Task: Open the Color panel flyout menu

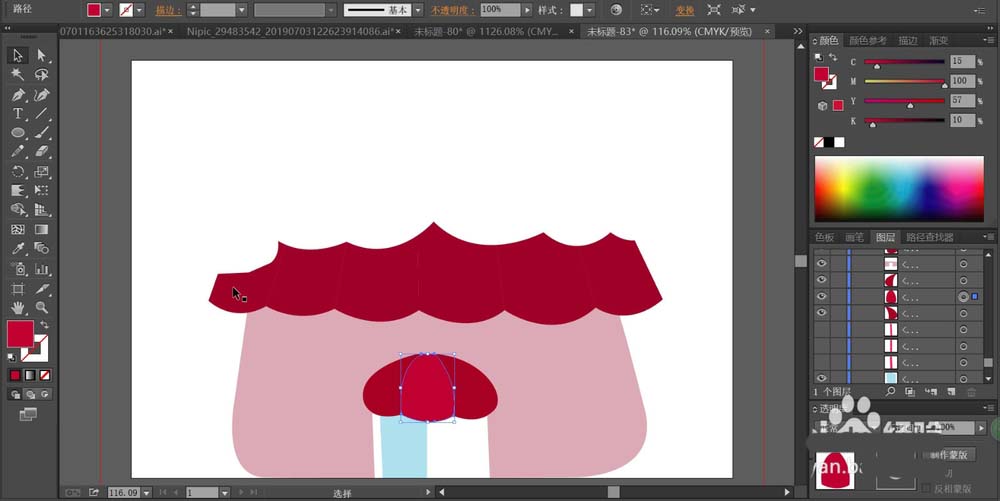Action: tap(988, 40)
